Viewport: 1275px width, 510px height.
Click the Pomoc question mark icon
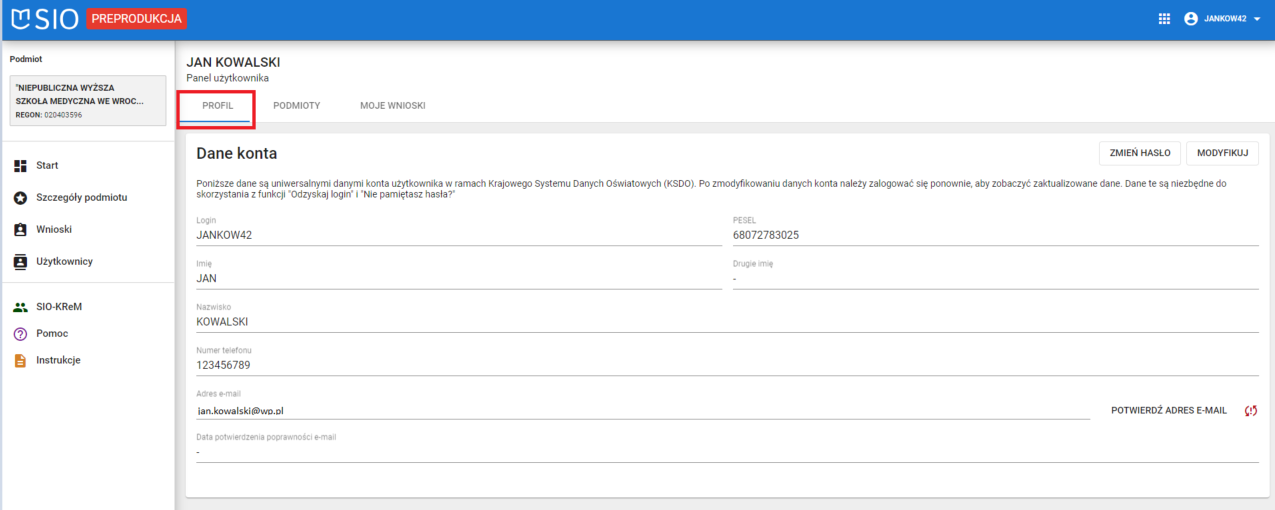20,334
